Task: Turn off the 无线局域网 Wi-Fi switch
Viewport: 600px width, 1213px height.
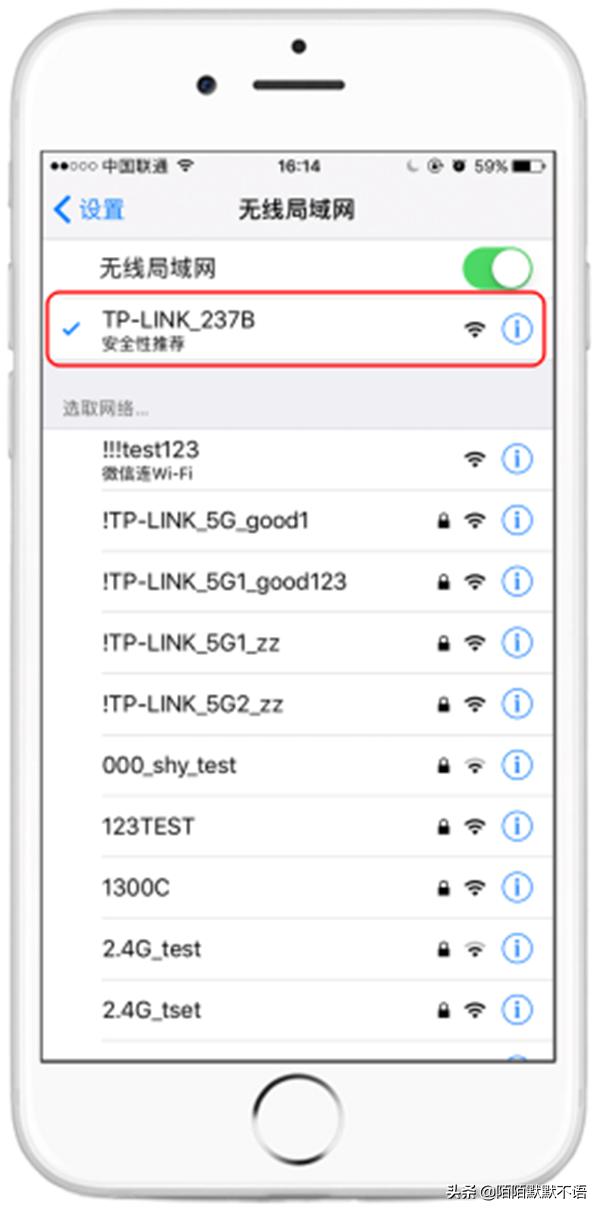Action: click(497, 268)
